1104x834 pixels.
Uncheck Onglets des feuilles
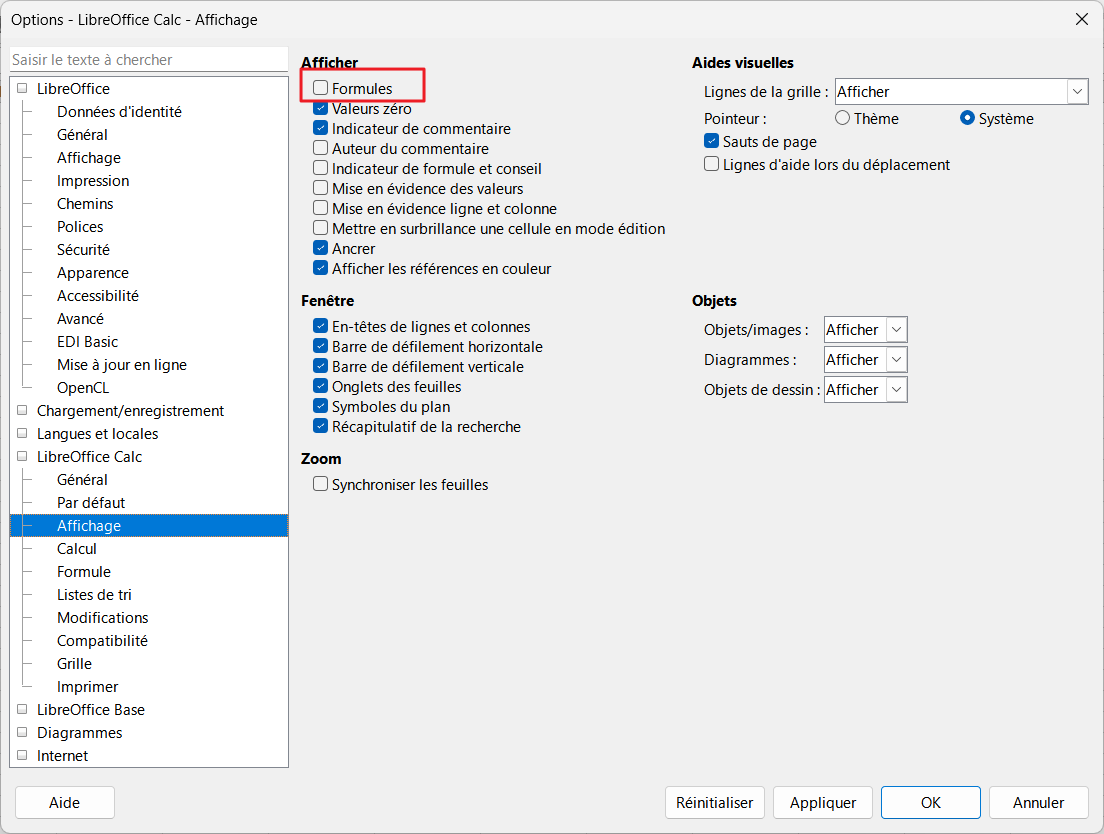coord(320,386)
